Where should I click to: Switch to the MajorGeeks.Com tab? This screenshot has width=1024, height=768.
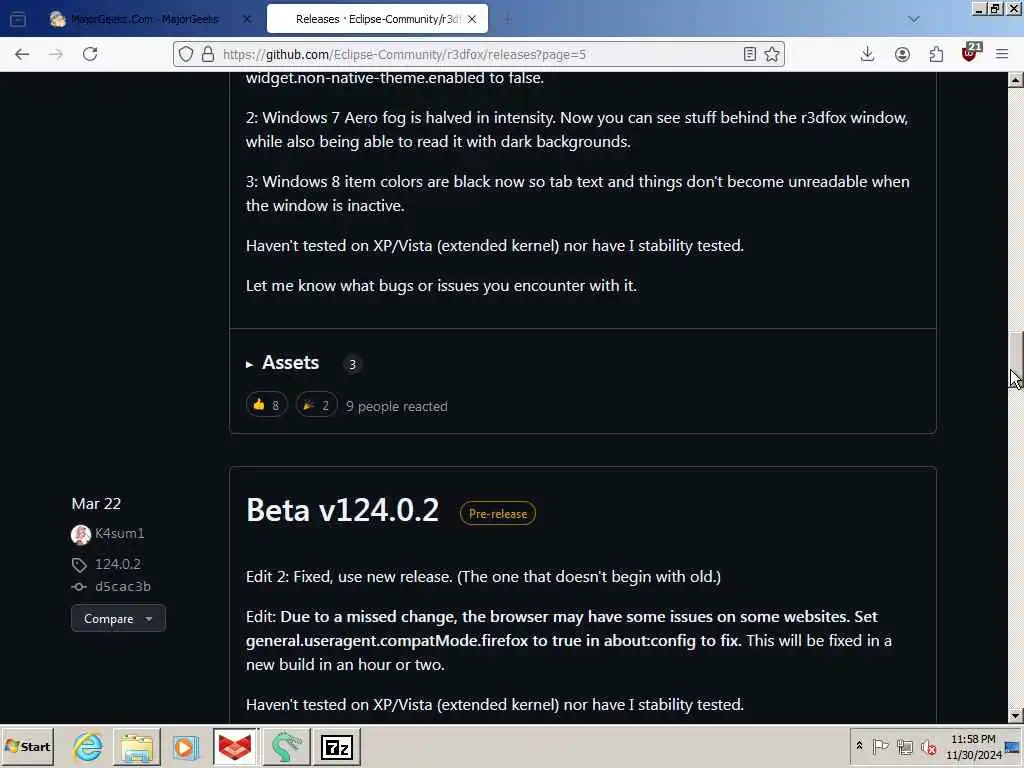(144, 20)
